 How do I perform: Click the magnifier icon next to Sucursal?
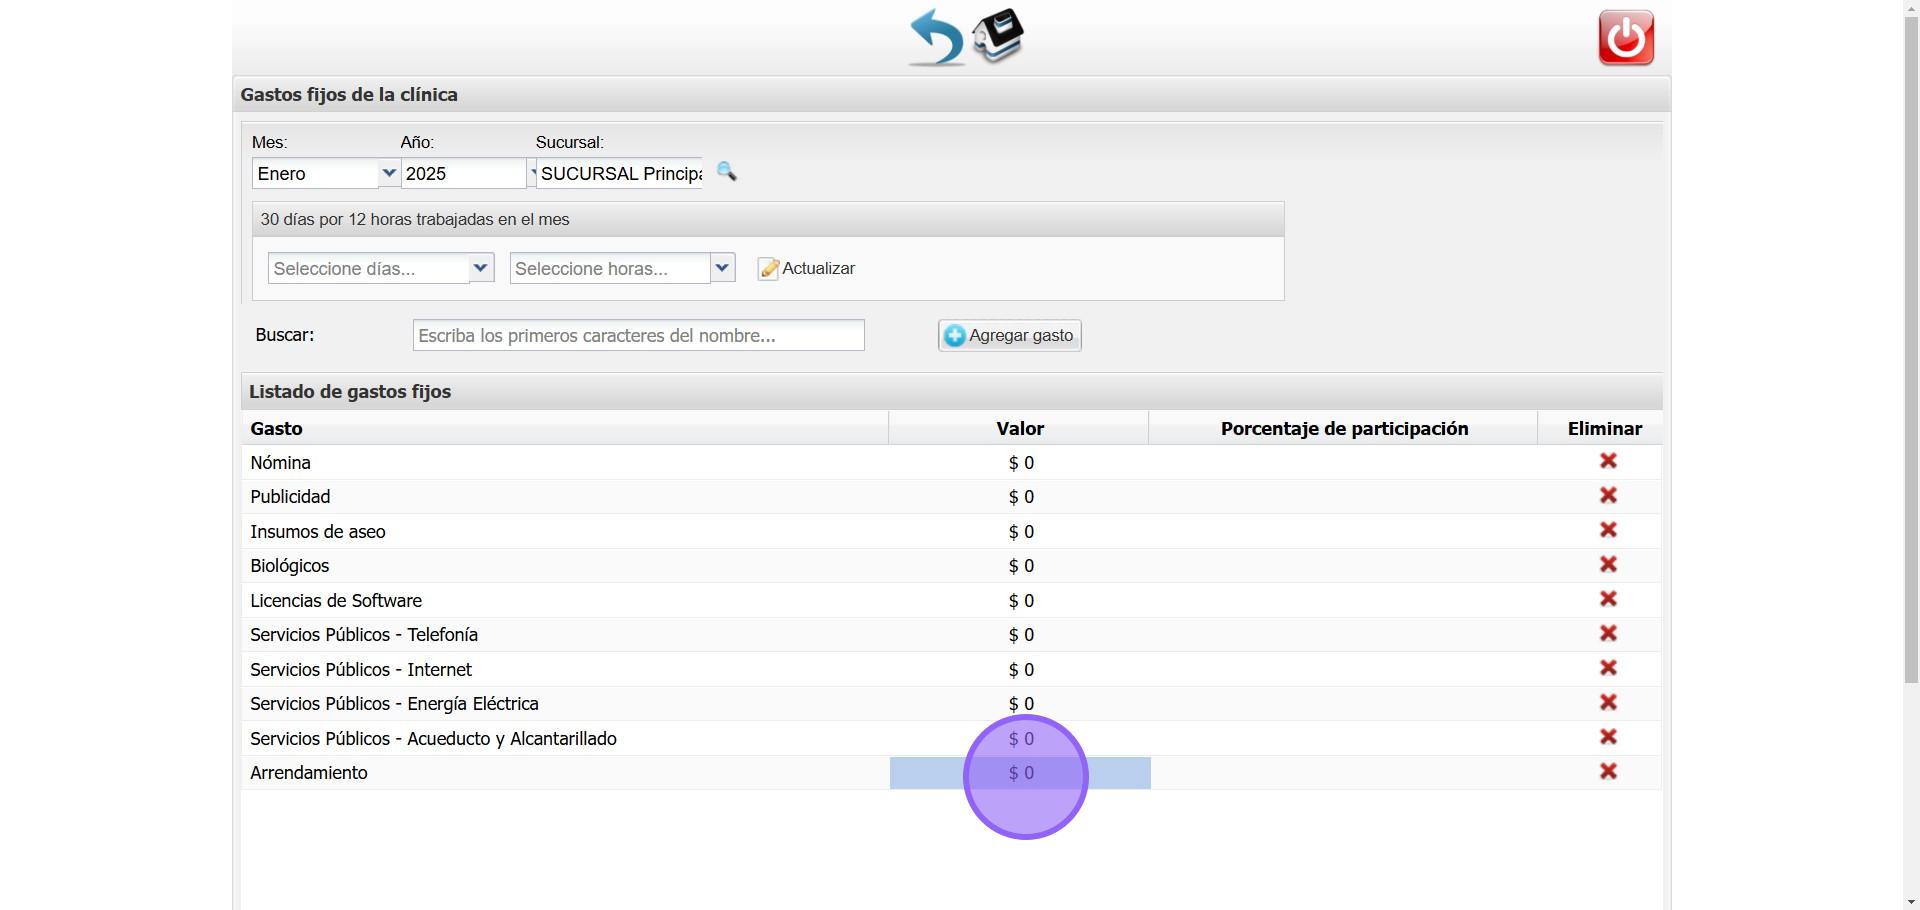[x=727, y=172]
